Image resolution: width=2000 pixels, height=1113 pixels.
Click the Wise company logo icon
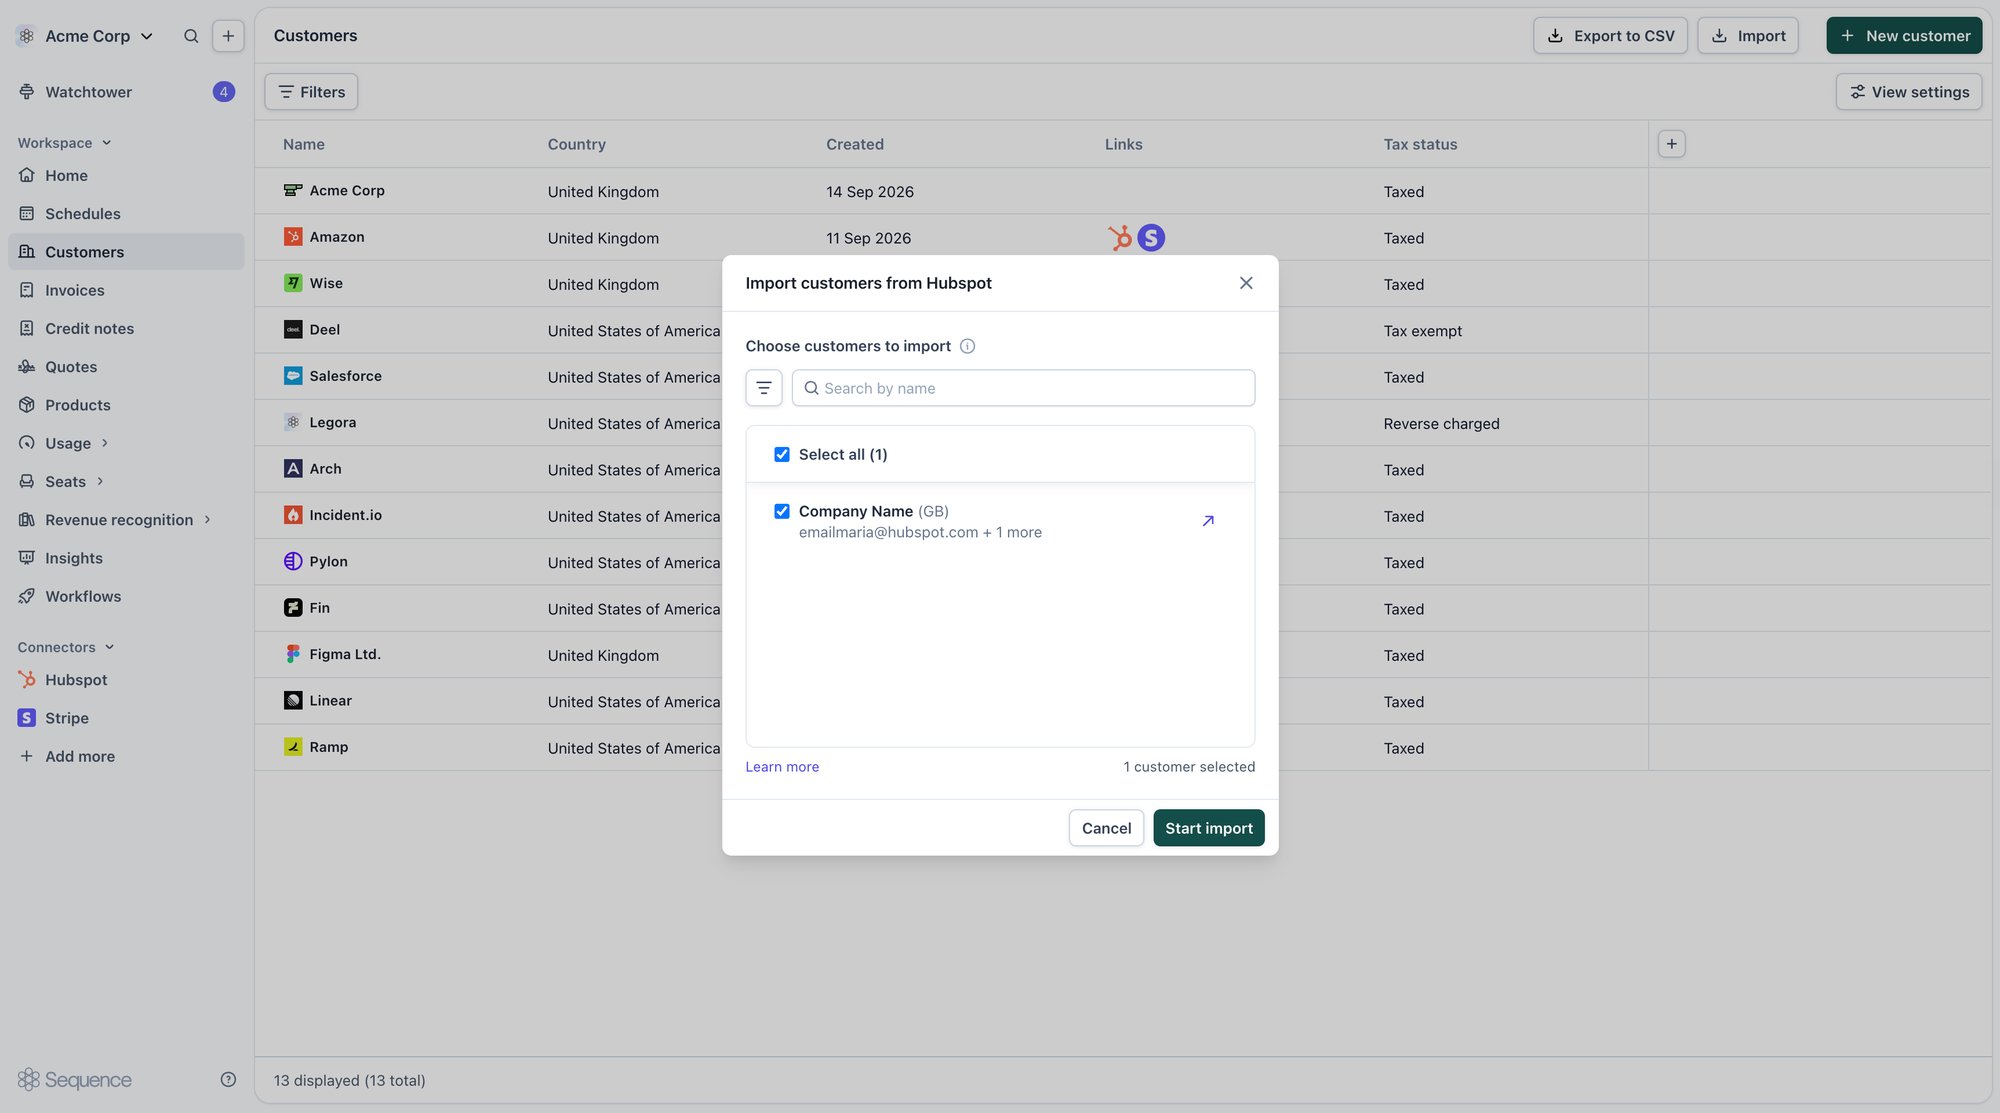pyautogui.click(x=293, y=283)
